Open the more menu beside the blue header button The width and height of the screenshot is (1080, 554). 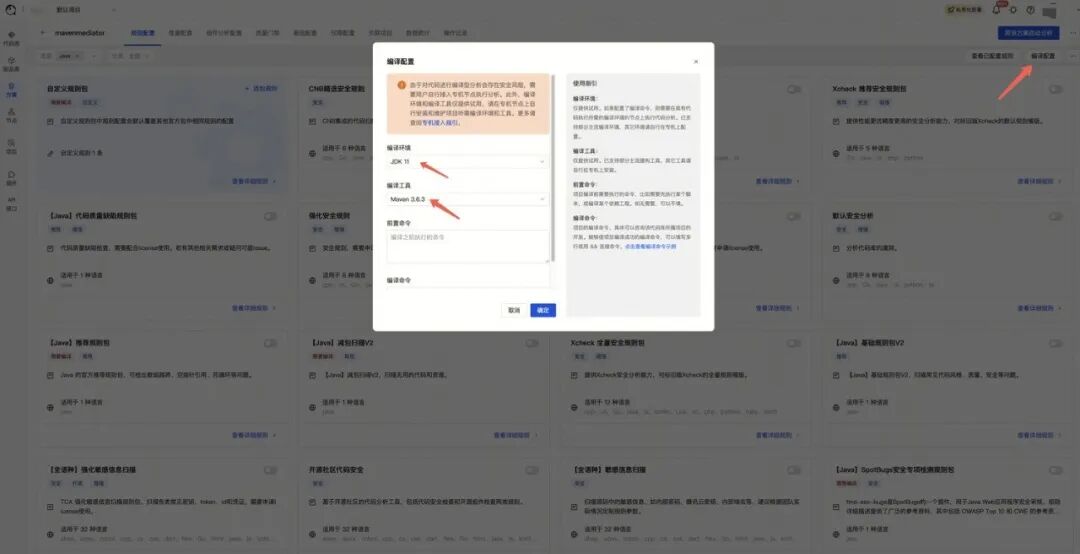click(1072, 33)
